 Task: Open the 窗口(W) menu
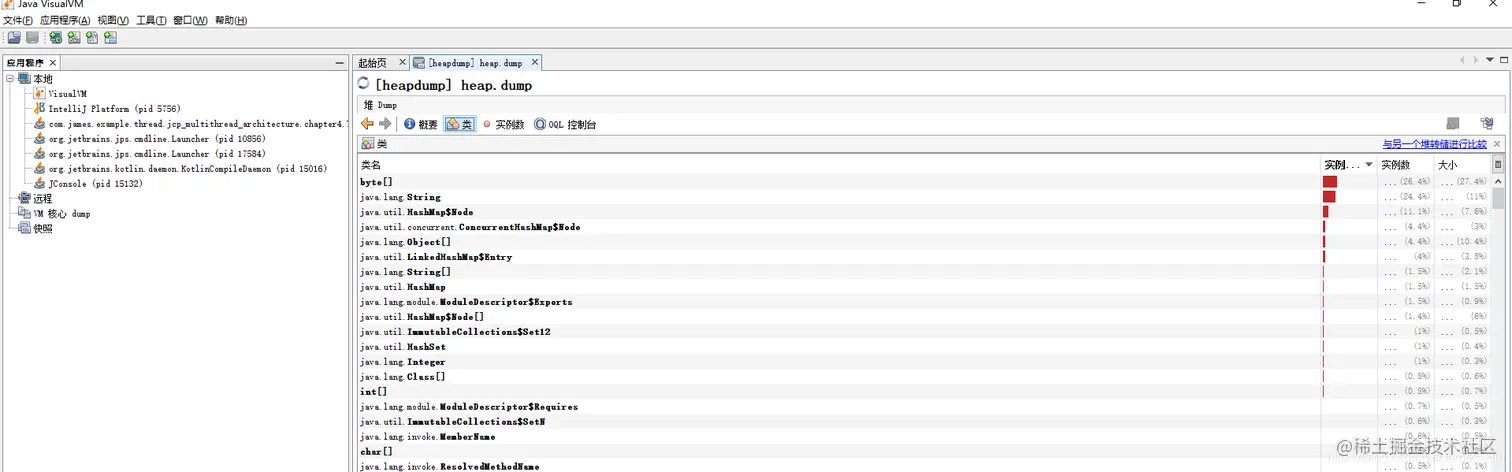click(x=191, y=20)
